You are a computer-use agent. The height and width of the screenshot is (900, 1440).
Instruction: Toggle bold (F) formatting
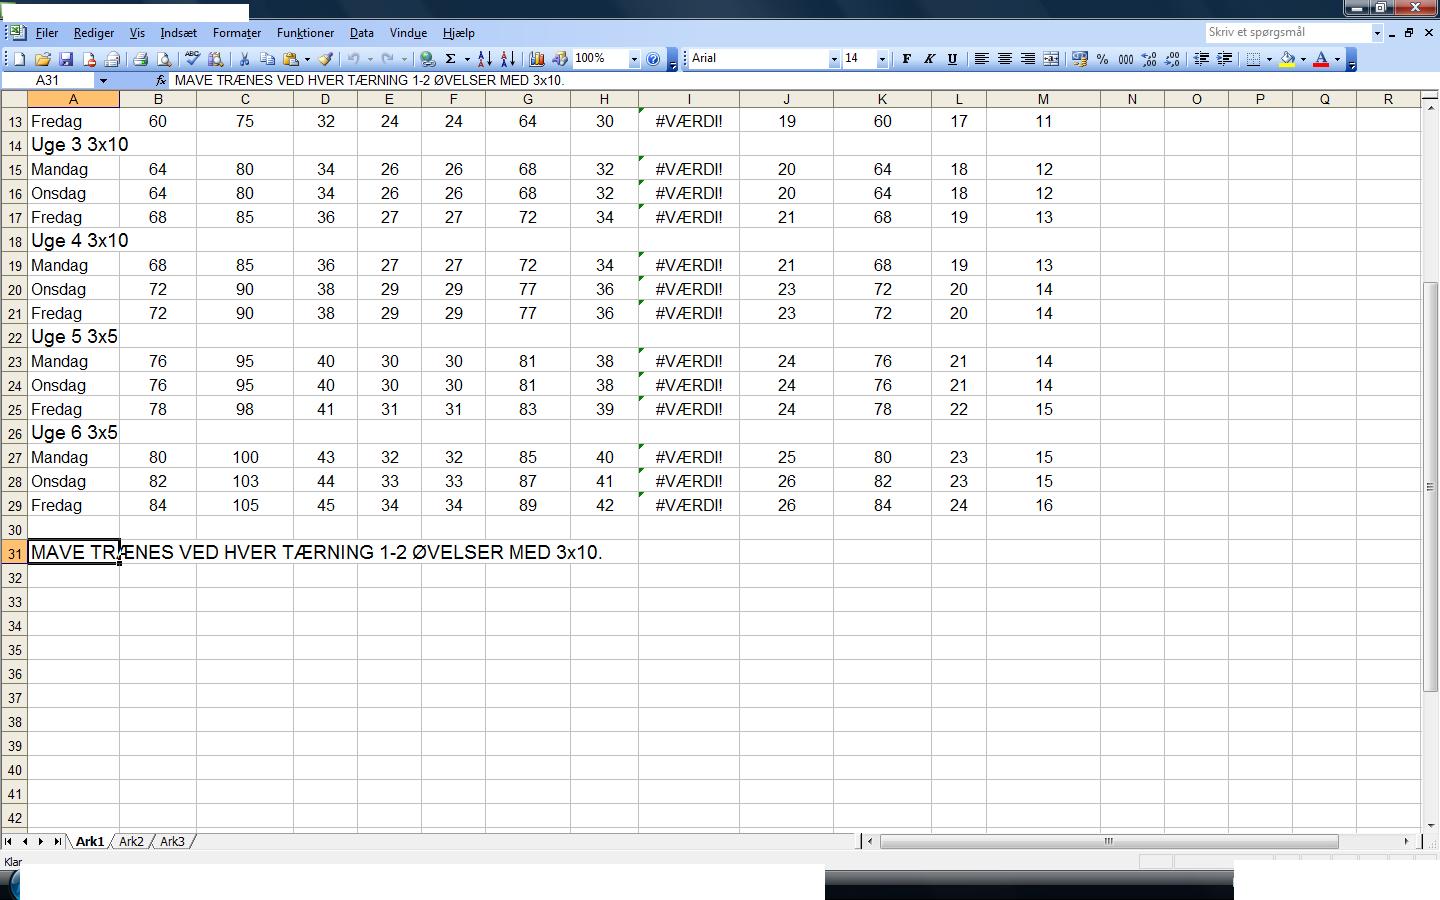(x=906, y=59)
